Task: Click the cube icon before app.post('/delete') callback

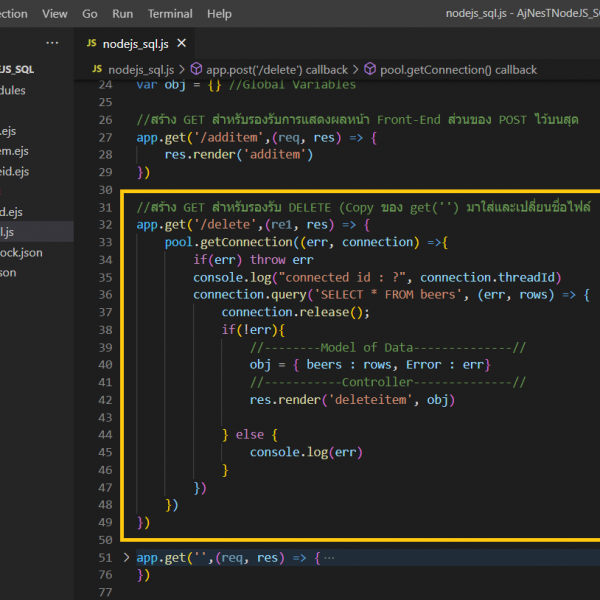Action: [x=196, y=70]
